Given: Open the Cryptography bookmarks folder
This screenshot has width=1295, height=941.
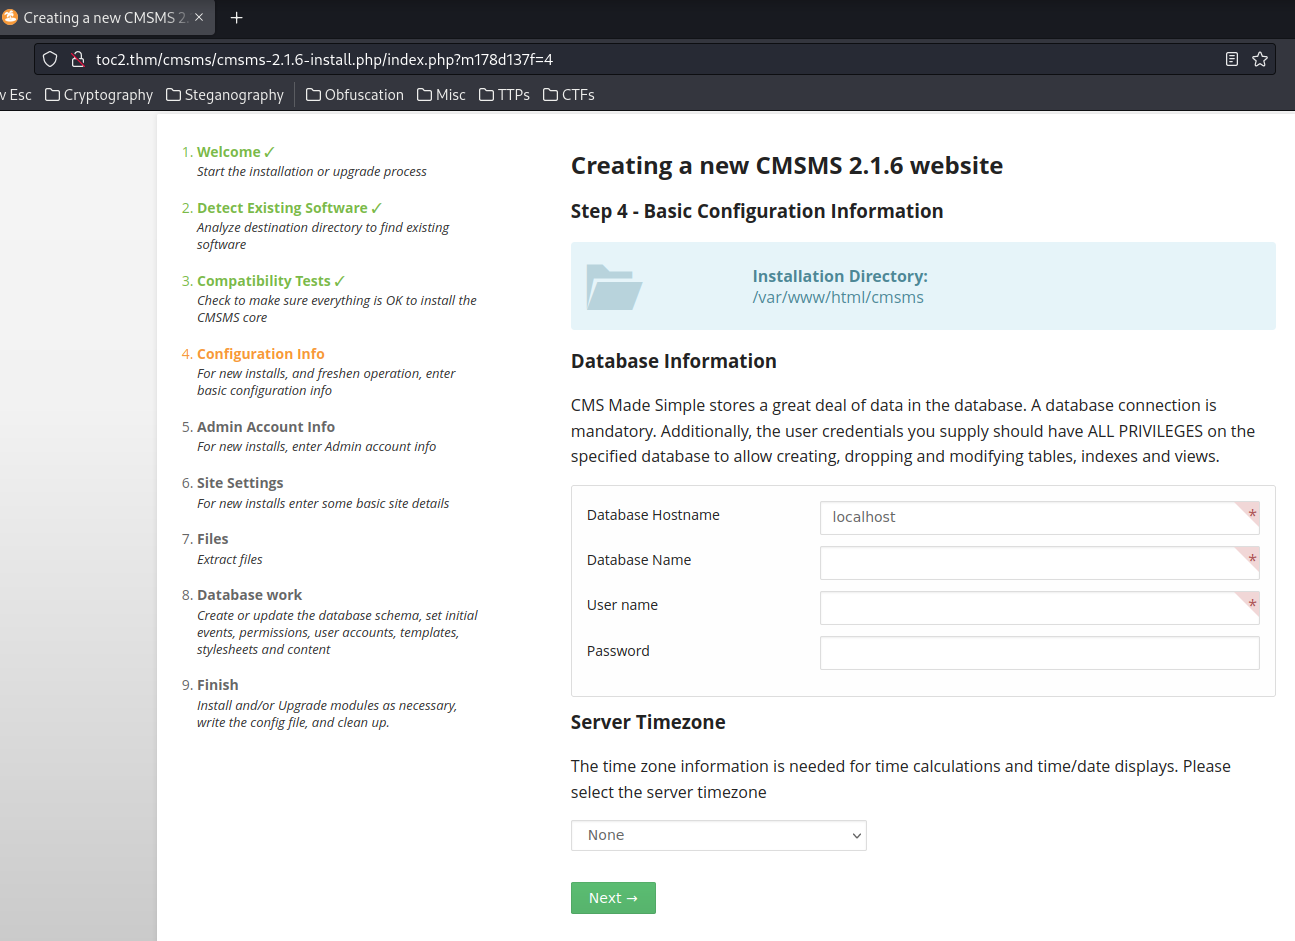Looking at the screenshot, I should 99,95.
